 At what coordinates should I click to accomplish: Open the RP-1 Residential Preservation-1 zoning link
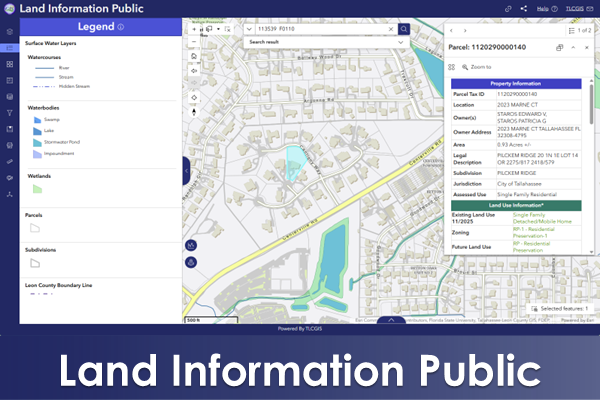(x=533, y=232)
